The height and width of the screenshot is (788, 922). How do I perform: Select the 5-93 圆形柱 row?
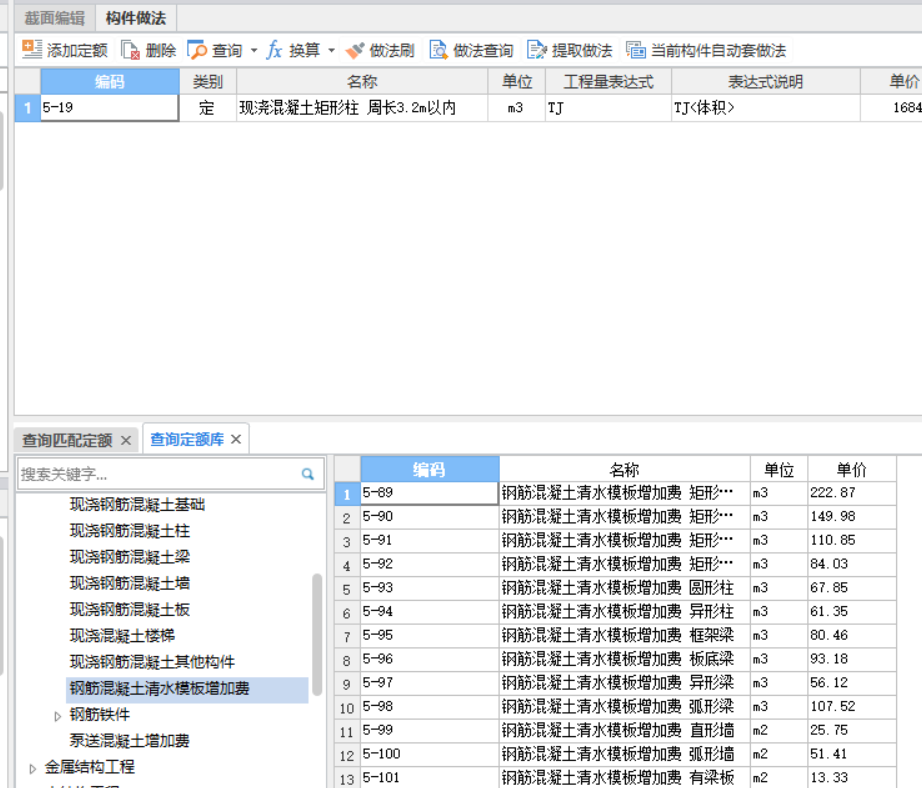[615, 588]
